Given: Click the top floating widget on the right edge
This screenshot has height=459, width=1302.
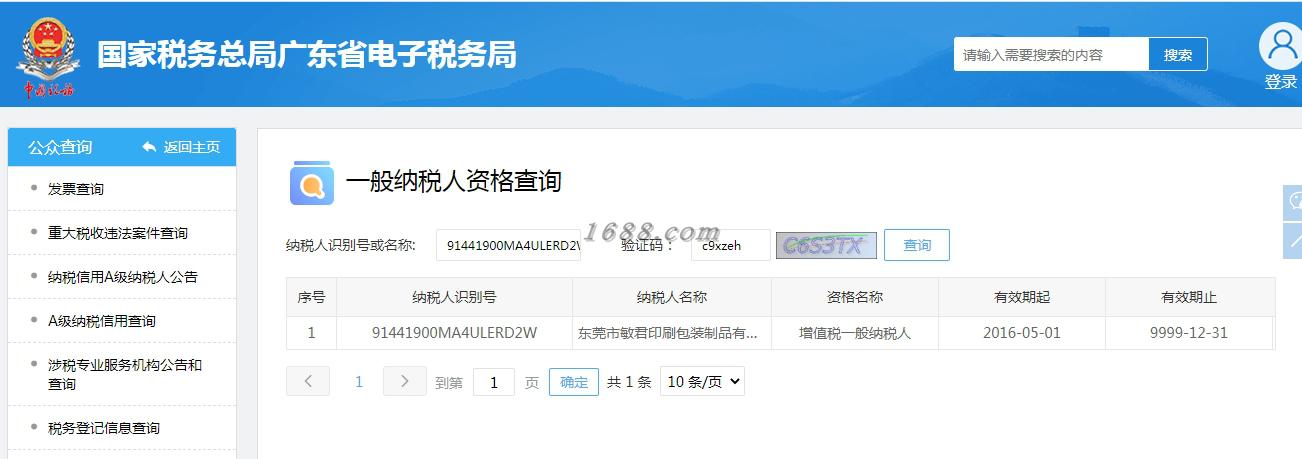Looking at the screenshot, I should point(1293,202).
